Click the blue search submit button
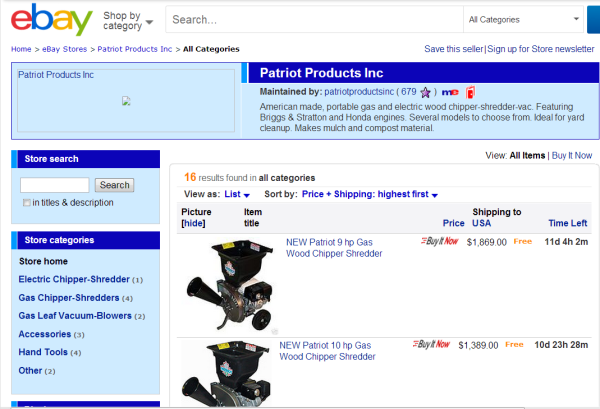The width and height of the screenshot is (600, 409). [593, 20]
